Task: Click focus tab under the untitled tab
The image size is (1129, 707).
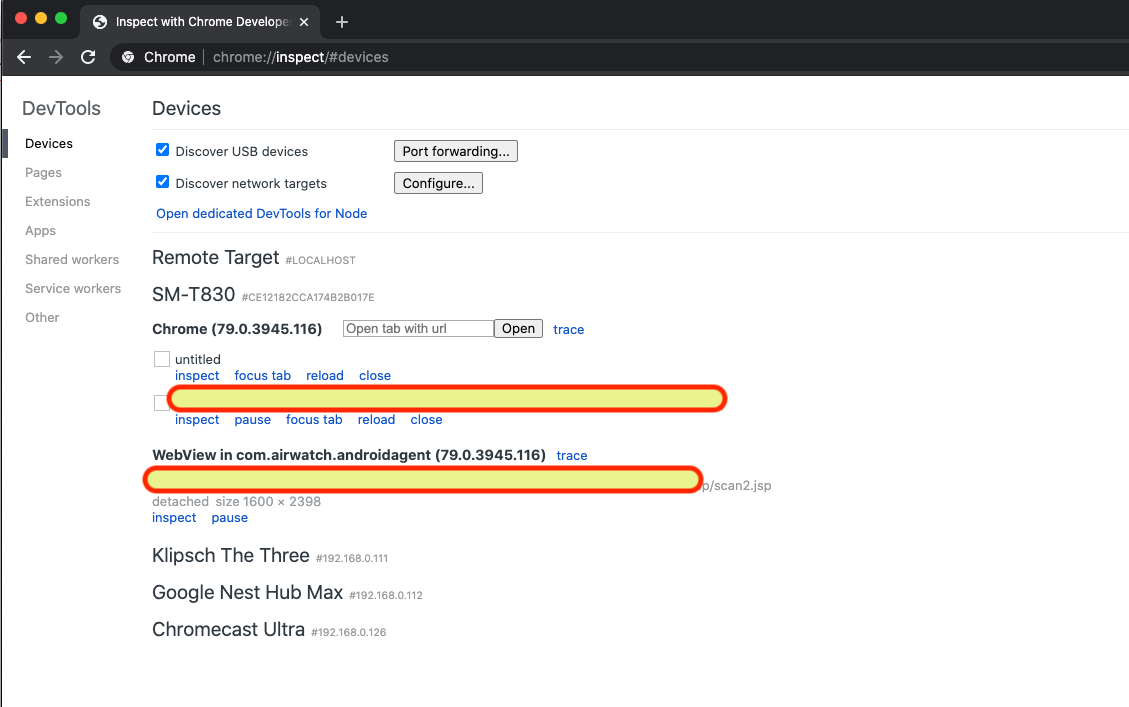Action: [263, 375]
